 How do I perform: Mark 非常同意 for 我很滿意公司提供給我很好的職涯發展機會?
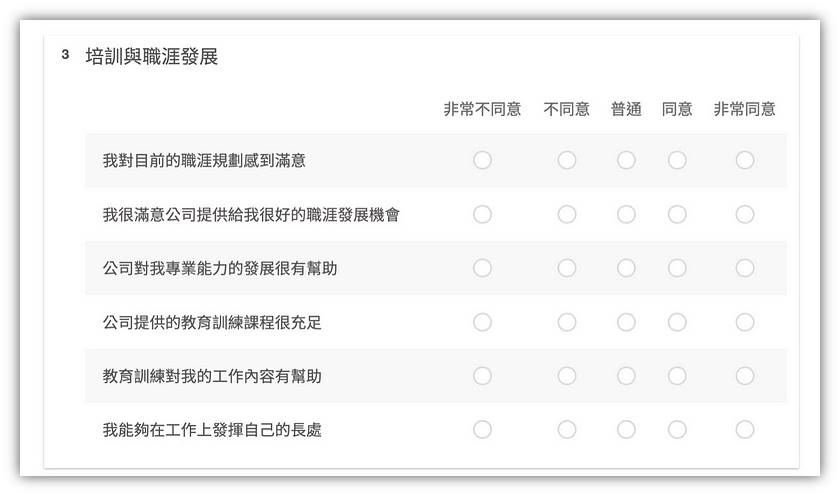pos(745,214)
